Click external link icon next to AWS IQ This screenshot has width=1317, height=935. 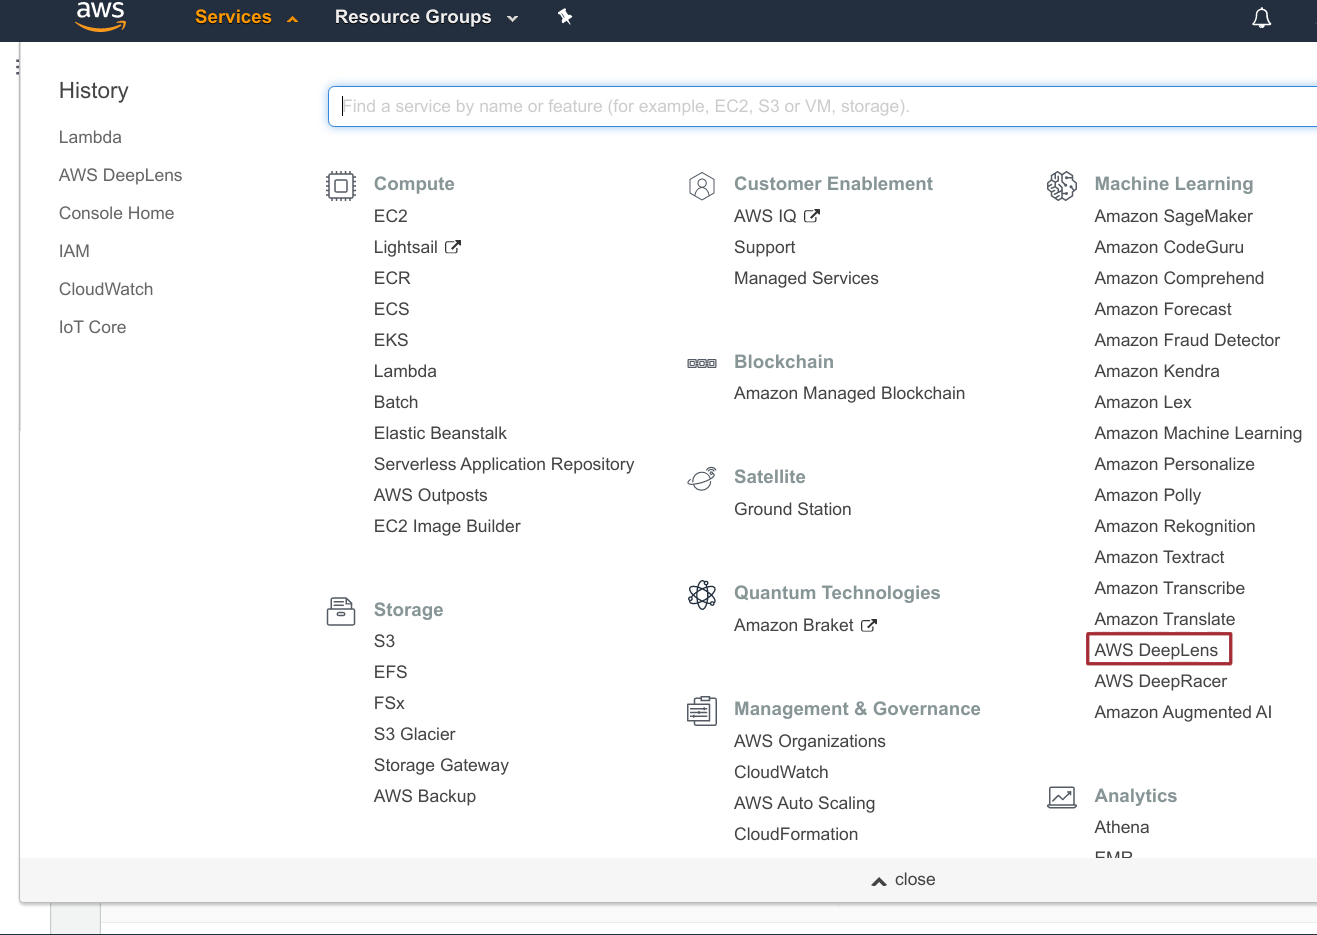point(812,216)
